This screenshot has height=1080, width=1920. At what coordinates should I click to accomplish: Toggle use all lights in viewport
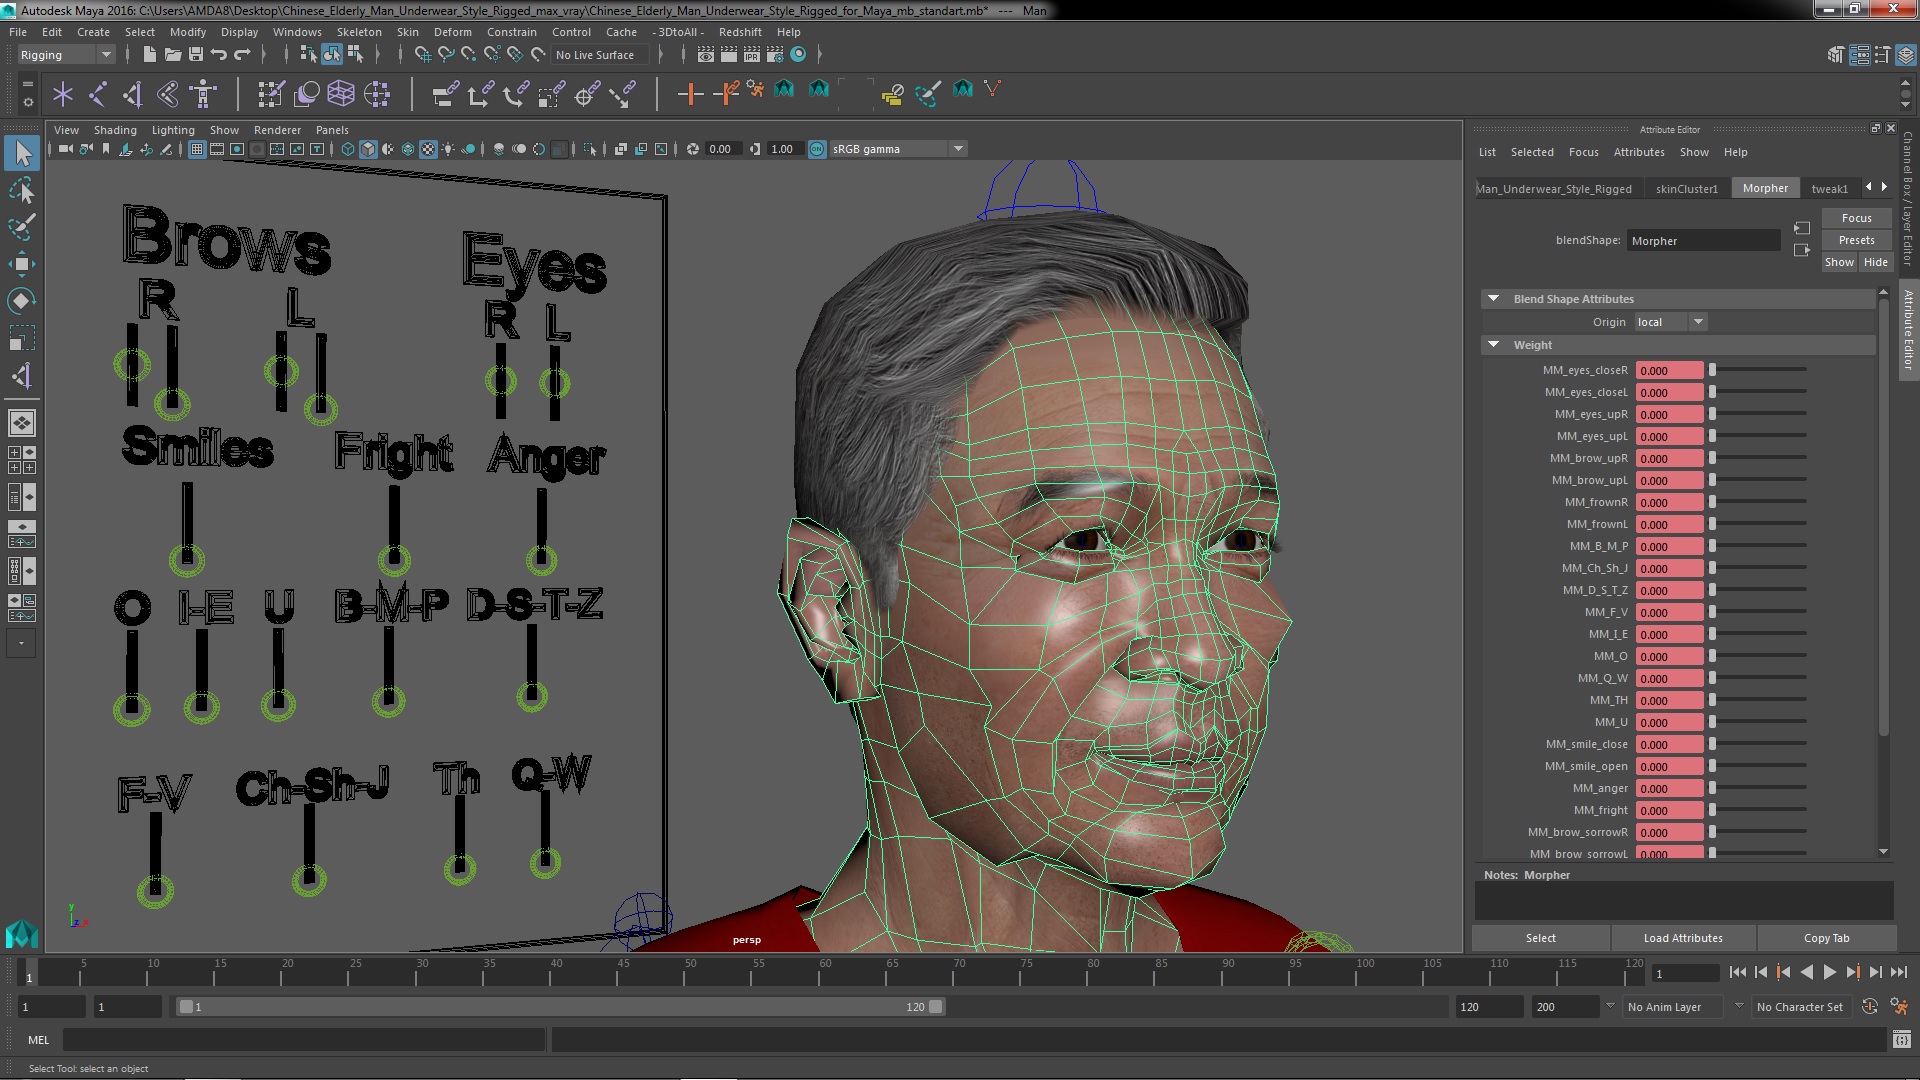[448, 149]
